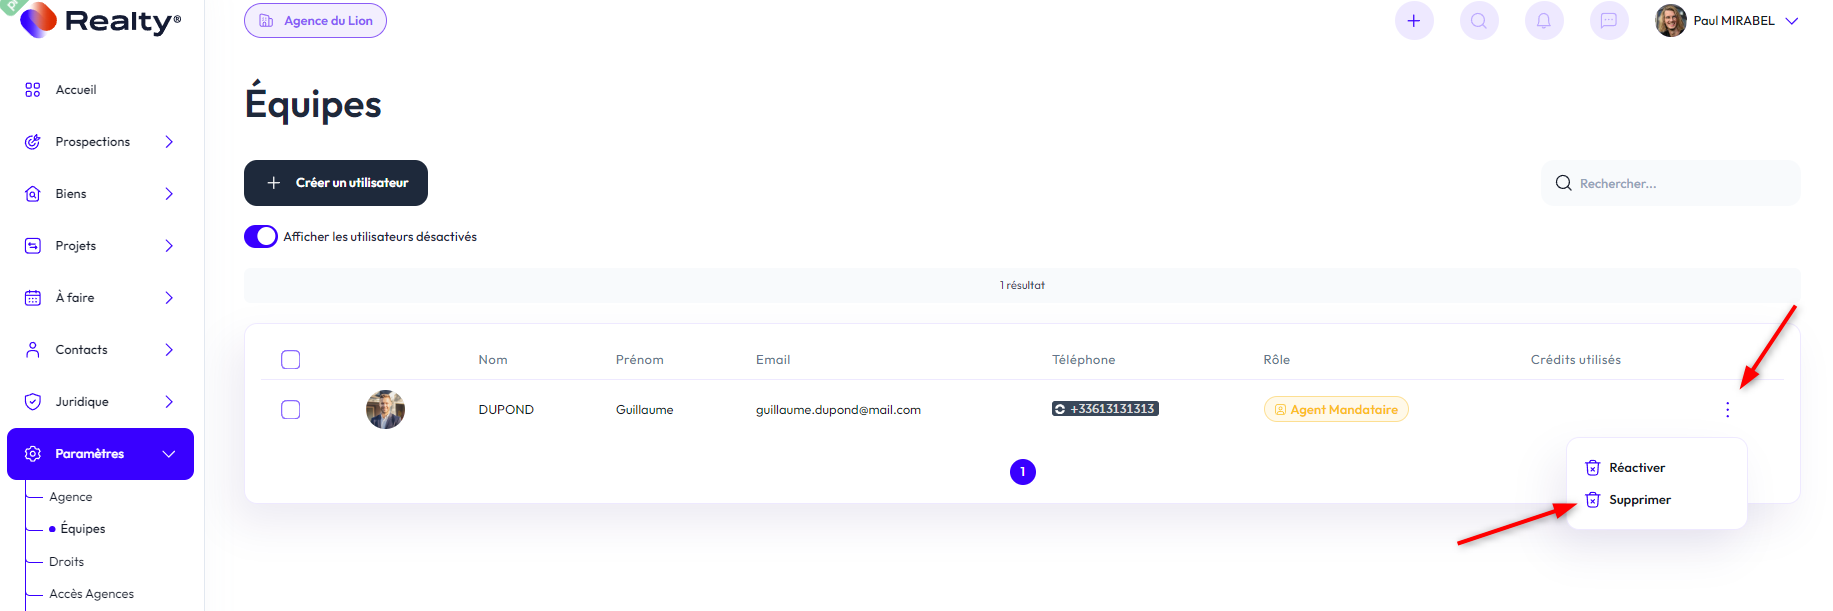Viewport: 1833px width, 611px height.
Task: Check the select-all checkbox in table header
Action: tap(291, 360)
